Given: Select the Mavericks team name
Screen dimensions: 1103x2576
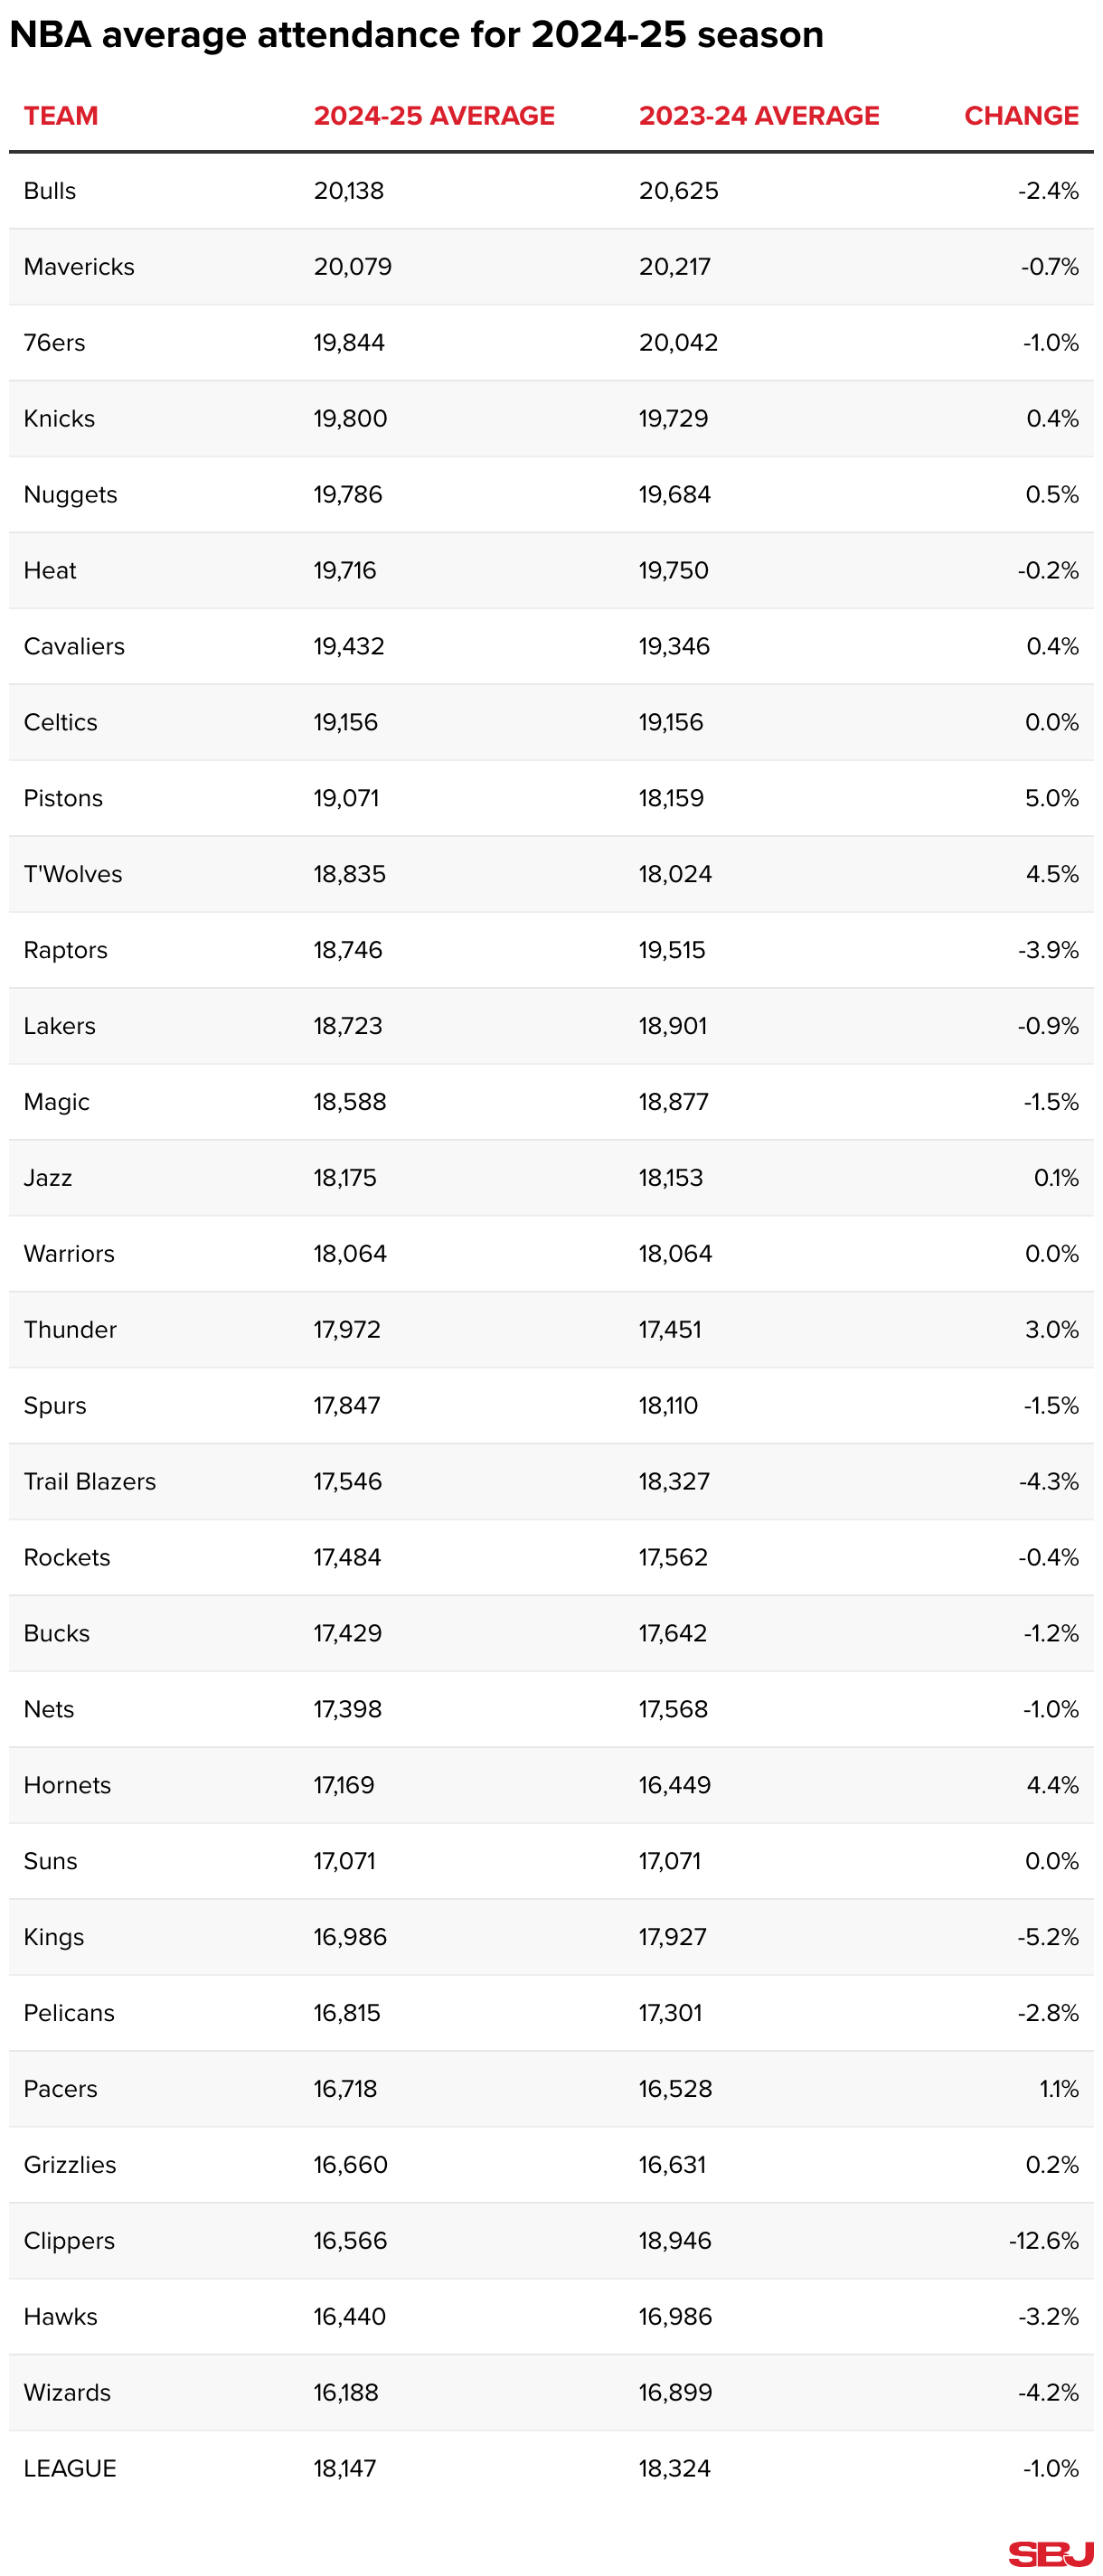Looking at the screenshot, I should (79, 267).
